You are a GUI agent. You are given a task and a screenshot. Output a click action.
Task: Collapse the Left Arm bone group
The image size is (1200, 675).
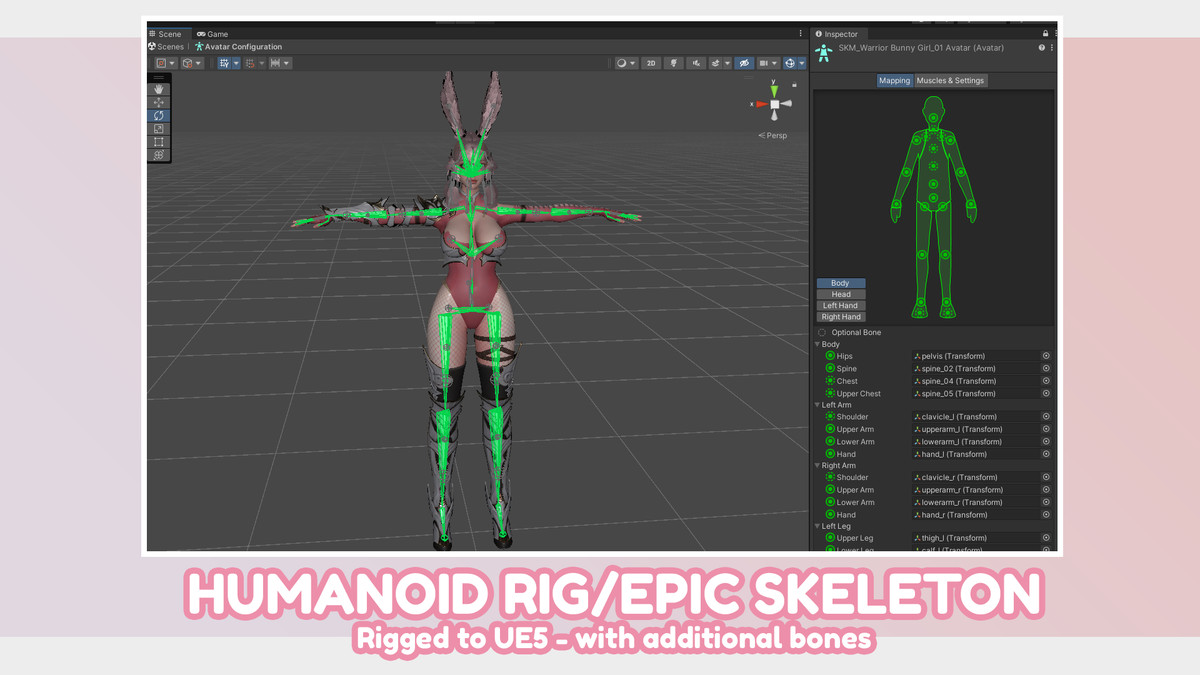(x=818, y=405)
